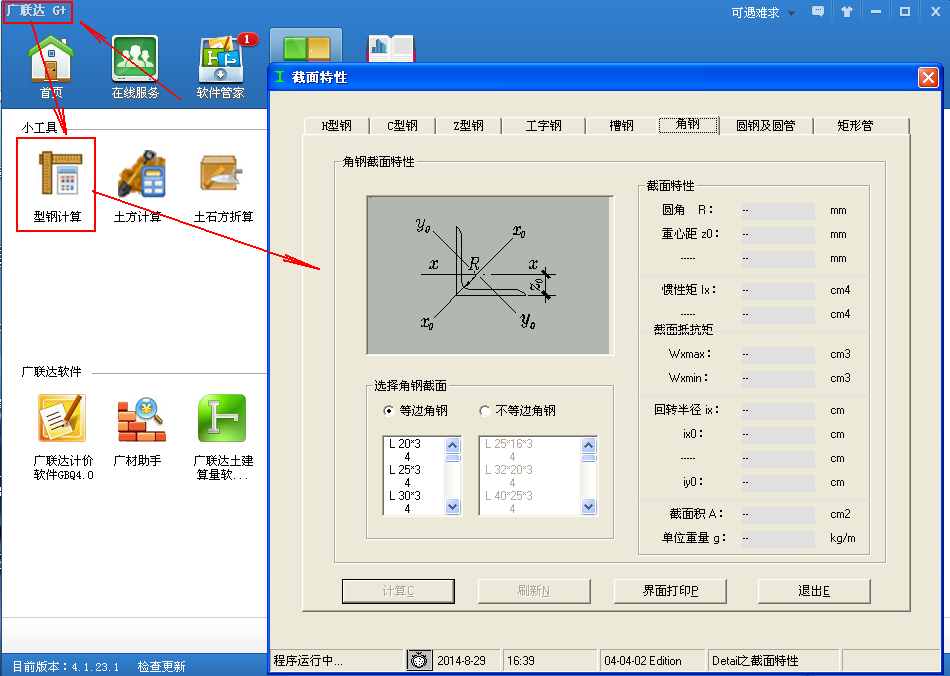Launch 土方计算 earthwork calculation tool

(x=138, y=187)
